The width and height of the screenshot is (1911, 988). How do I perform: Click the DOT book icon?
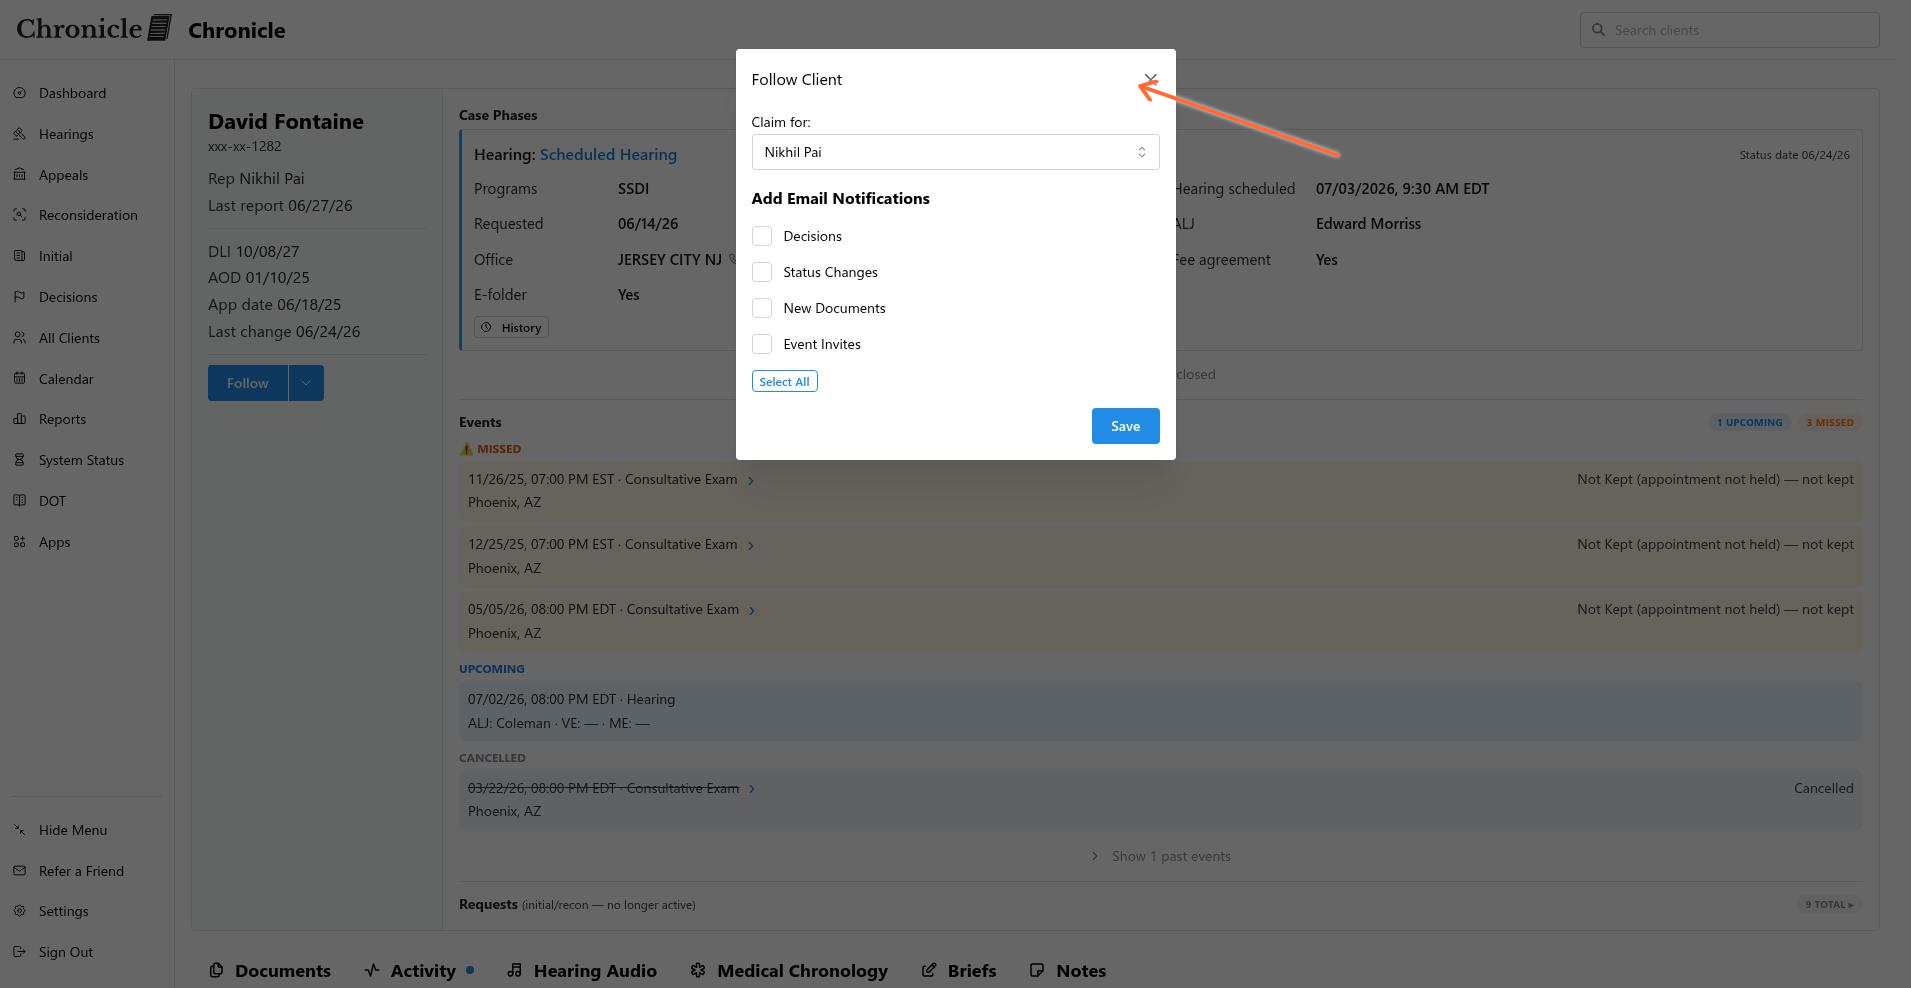click(x=20, y=501)
